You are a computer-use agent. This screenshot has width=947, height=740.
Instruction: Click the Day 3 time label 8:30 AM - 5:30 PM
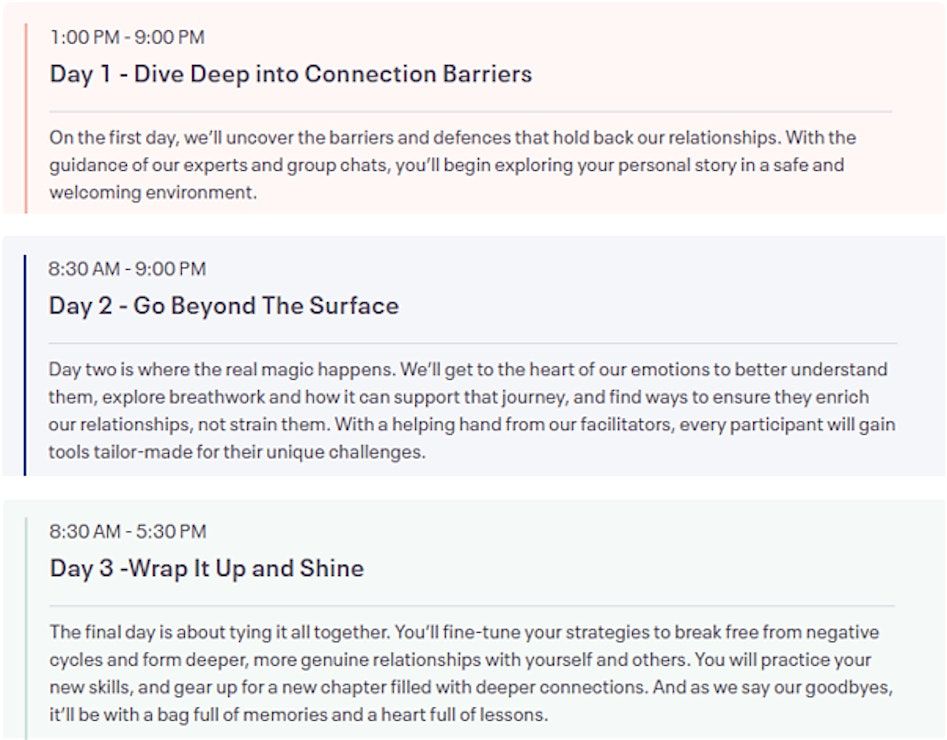[127, 531]
